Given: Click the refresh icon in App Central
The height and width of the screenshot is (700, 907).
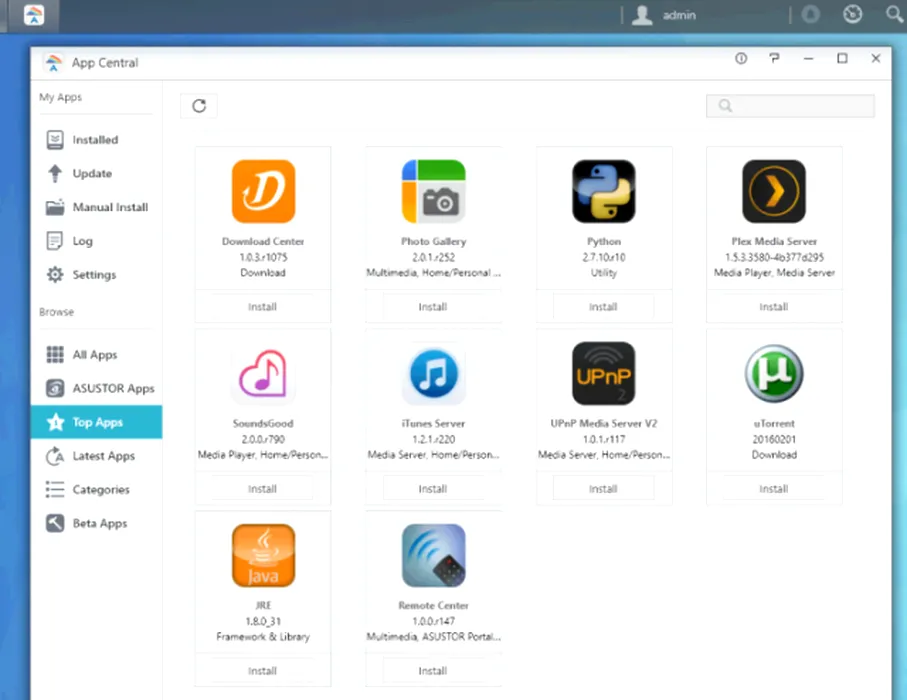Looking at the screenshot, I should 199,106.
